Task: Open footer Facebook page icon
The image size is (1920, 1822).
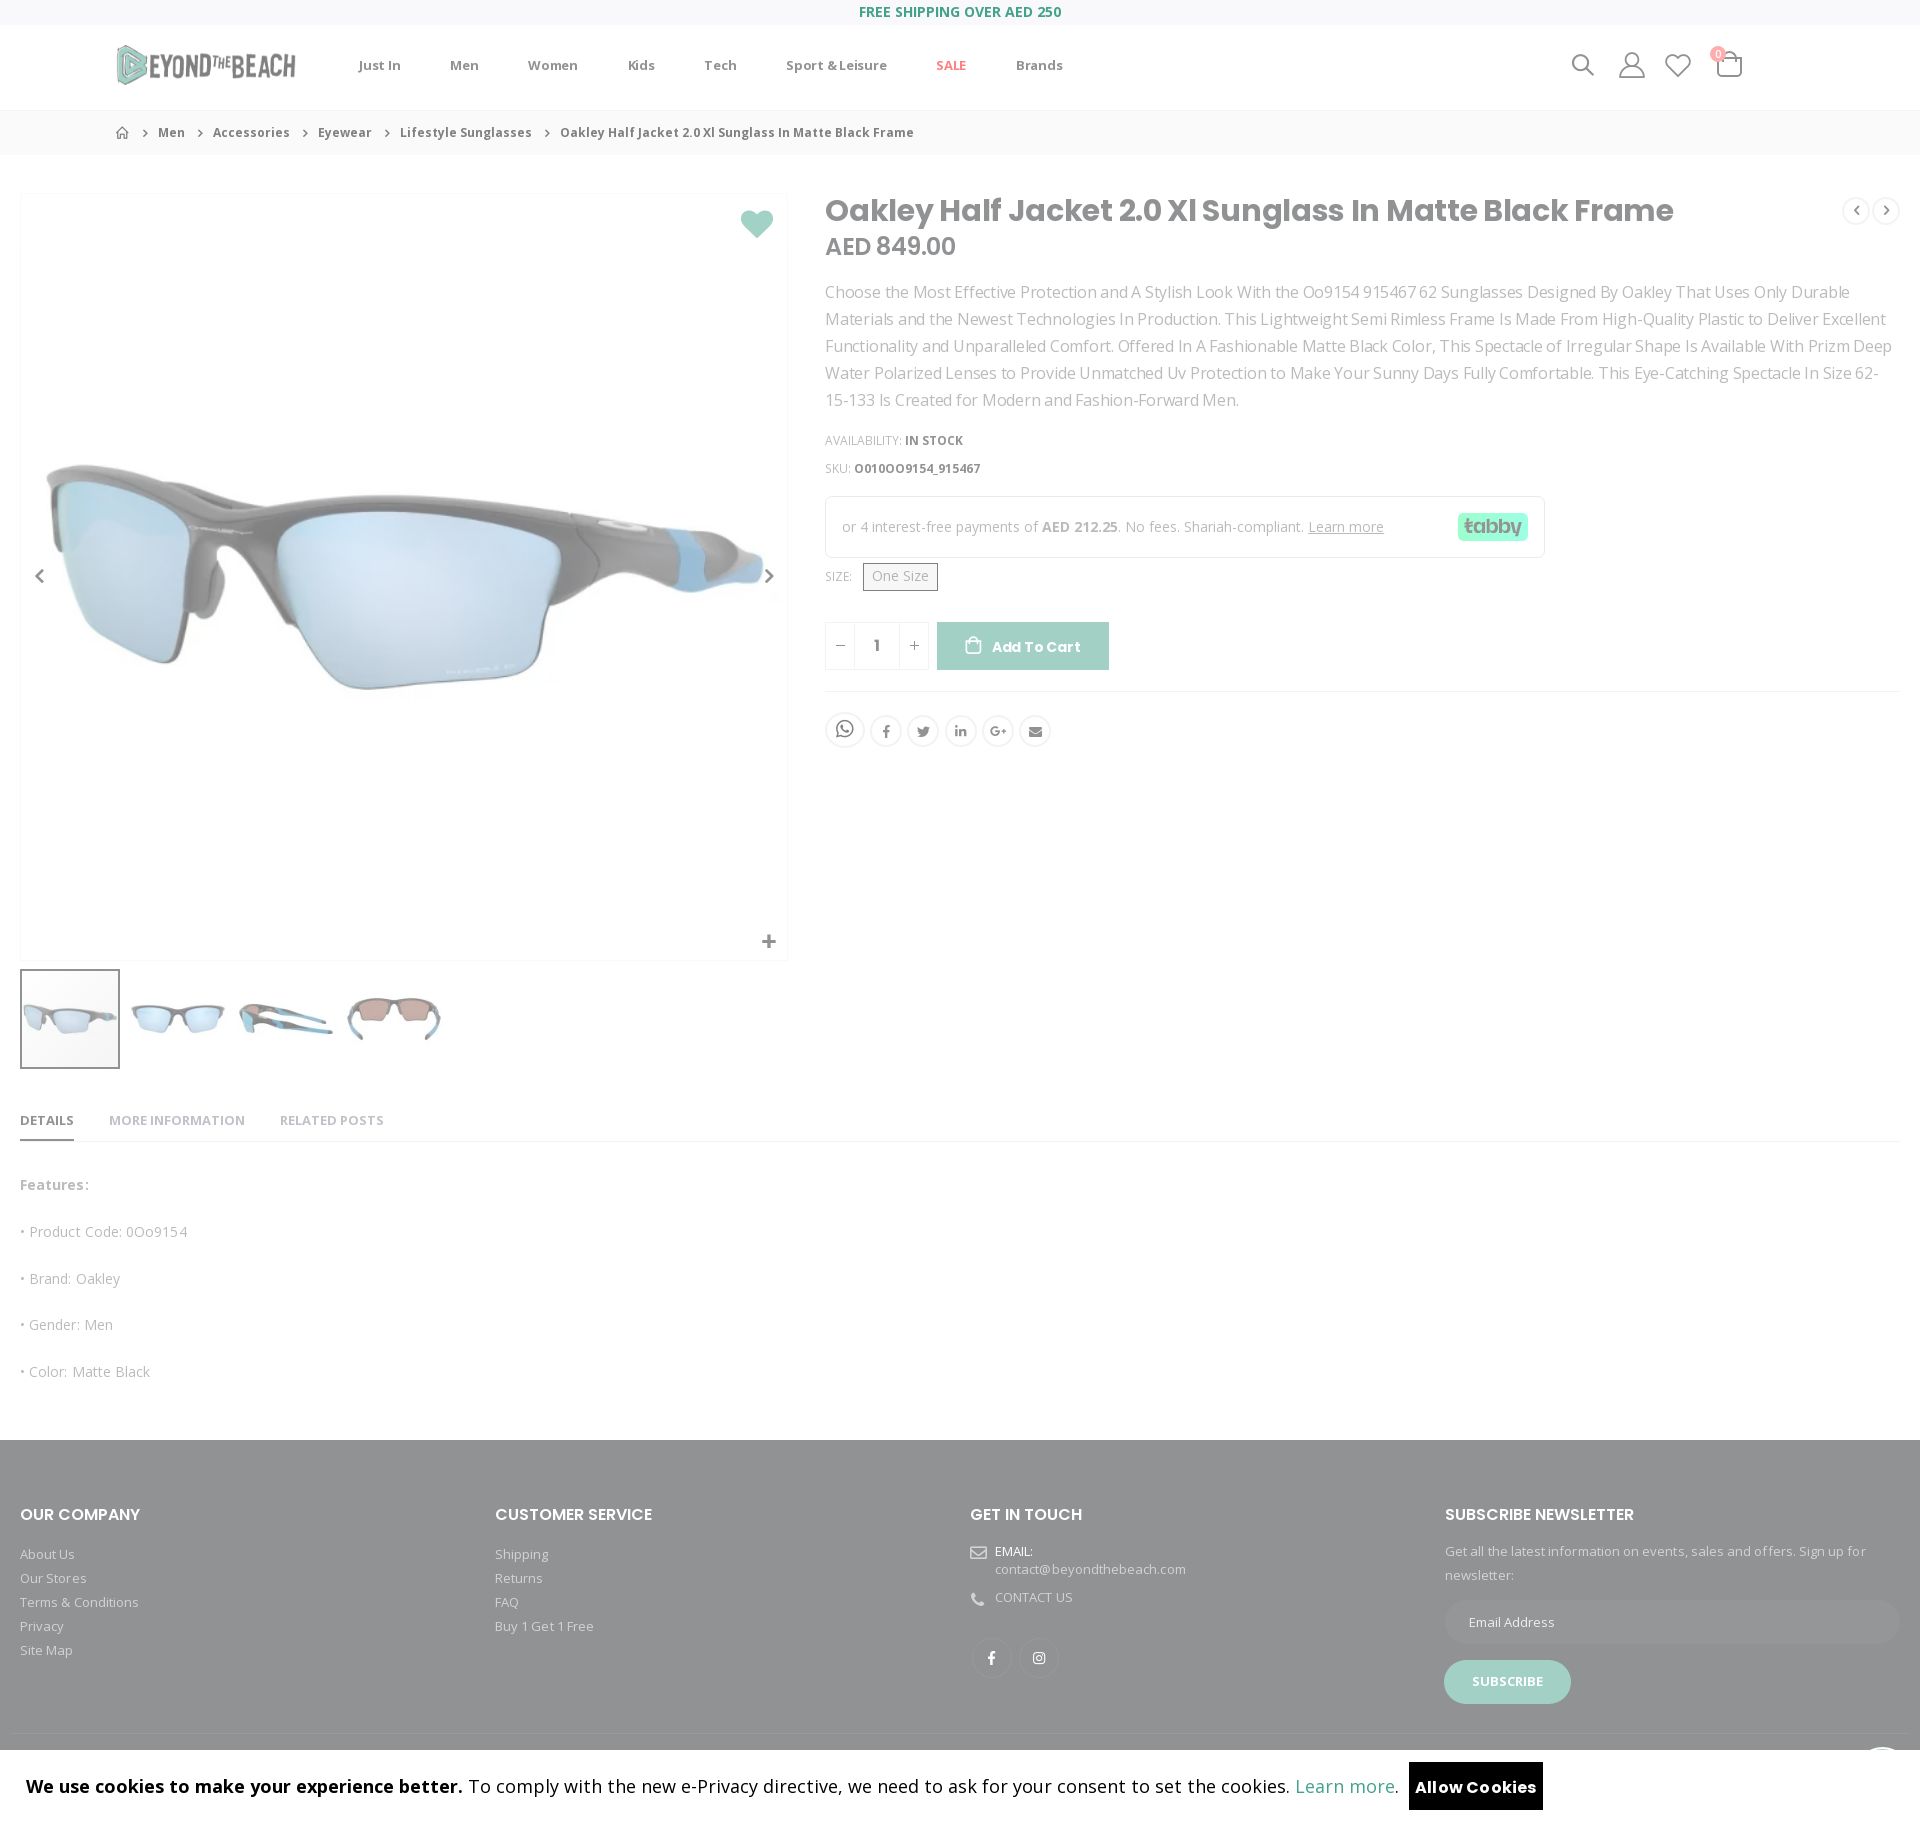Action: pyautogui.click(x=991, y=1658)
